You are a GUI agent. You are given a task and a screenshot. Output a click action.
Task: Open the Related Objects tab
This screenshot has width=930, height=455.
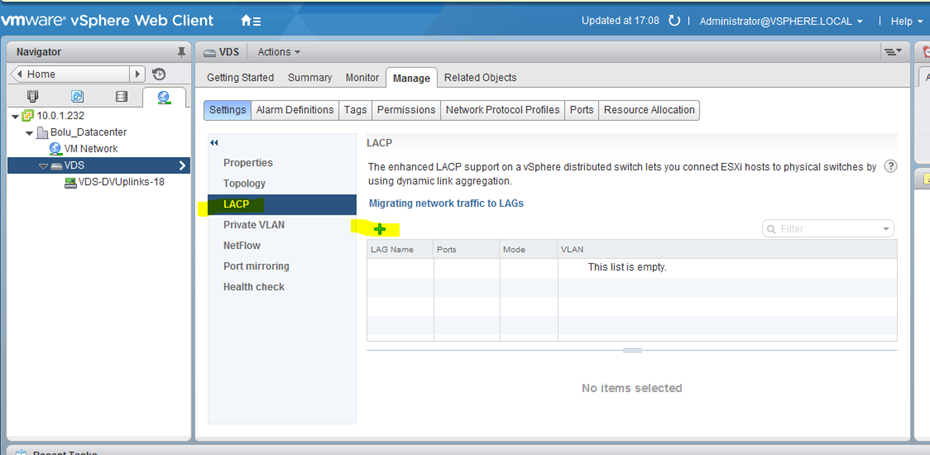[x=480, y=78]
